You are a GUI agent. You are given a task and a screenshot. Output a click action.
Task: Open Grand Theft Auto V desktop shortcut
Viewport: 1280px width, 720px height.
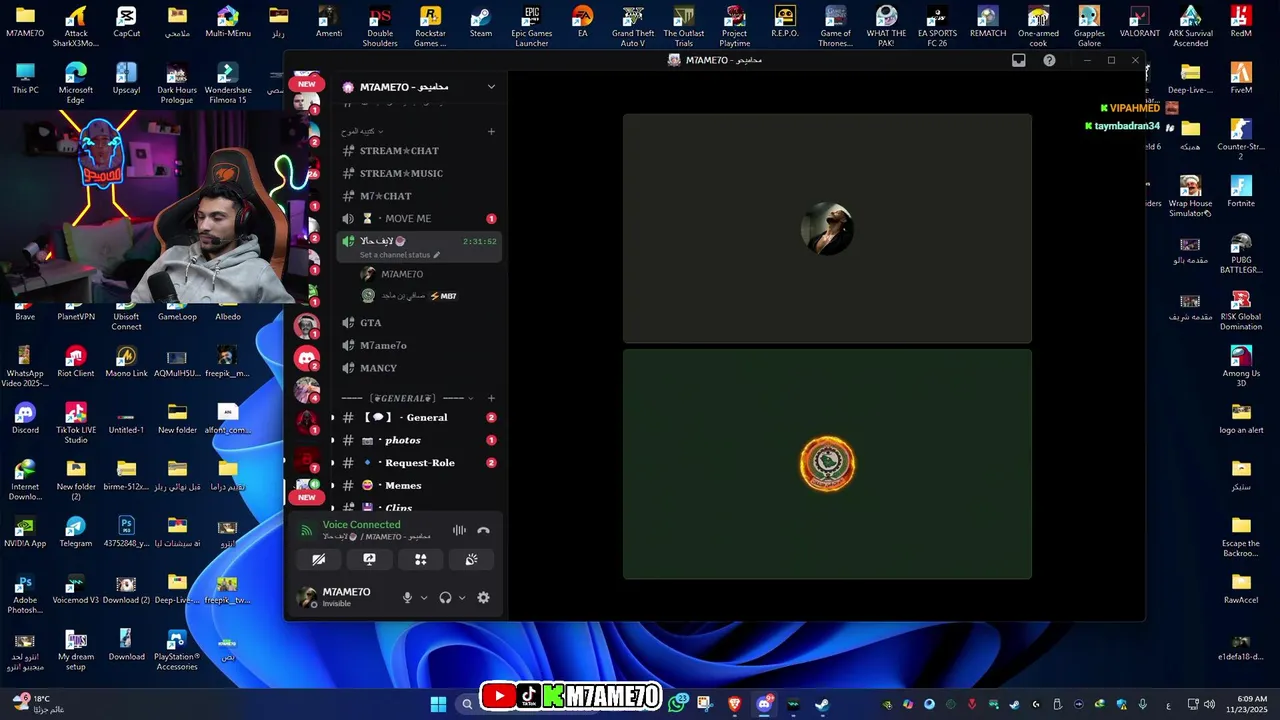pyautogui.click(x=633, y=25)
